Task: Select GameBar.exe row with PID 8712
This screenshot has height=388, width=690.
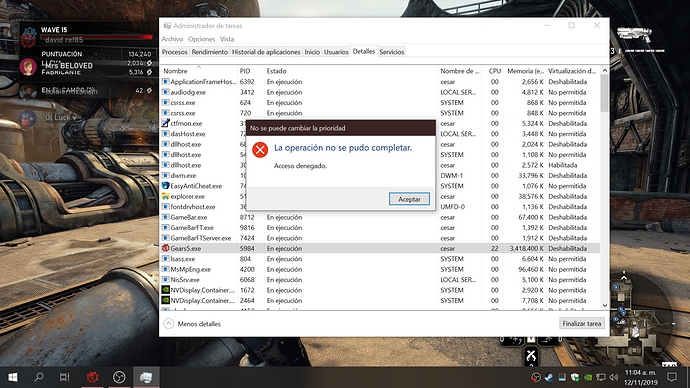Action: [188, 217]
